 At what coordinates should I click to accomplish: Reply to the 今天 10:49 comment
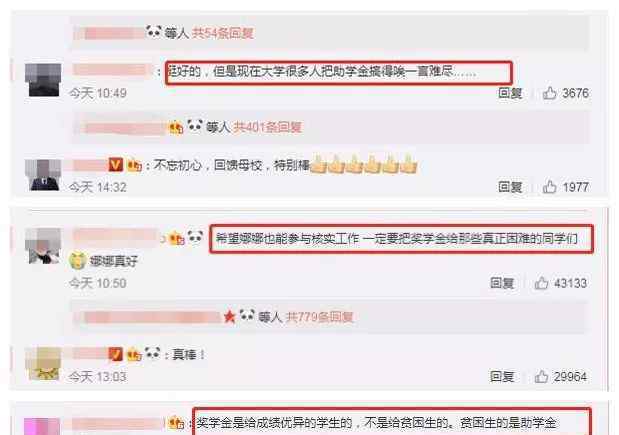coord(510,93)
